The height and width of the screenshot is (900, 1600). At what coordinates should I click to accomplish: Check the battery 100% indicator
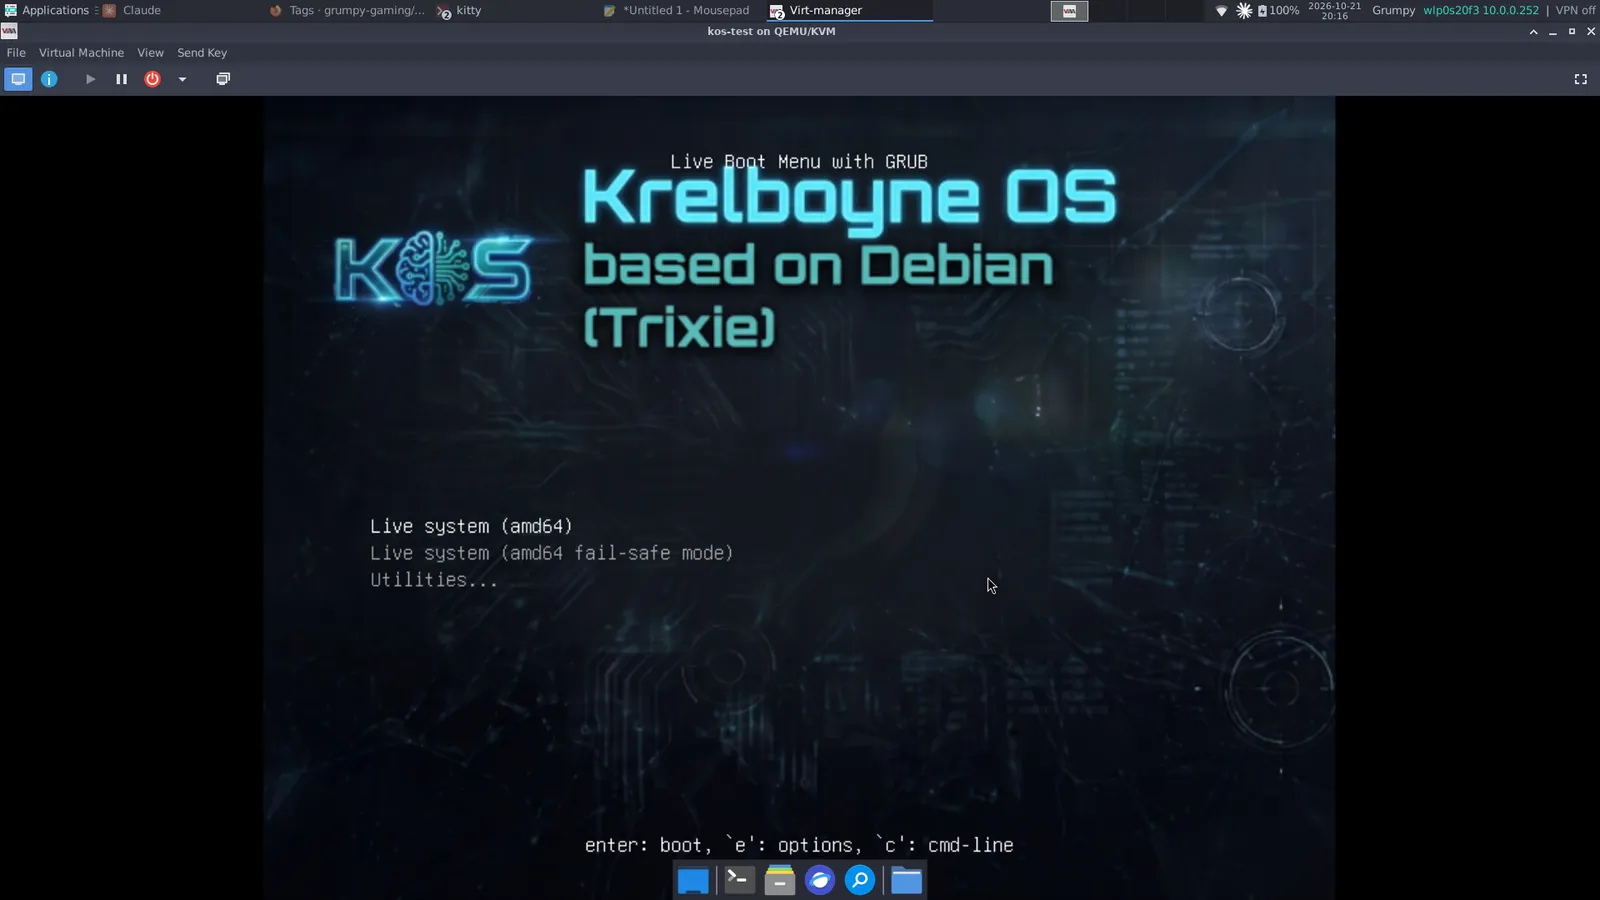(1278, 11)
